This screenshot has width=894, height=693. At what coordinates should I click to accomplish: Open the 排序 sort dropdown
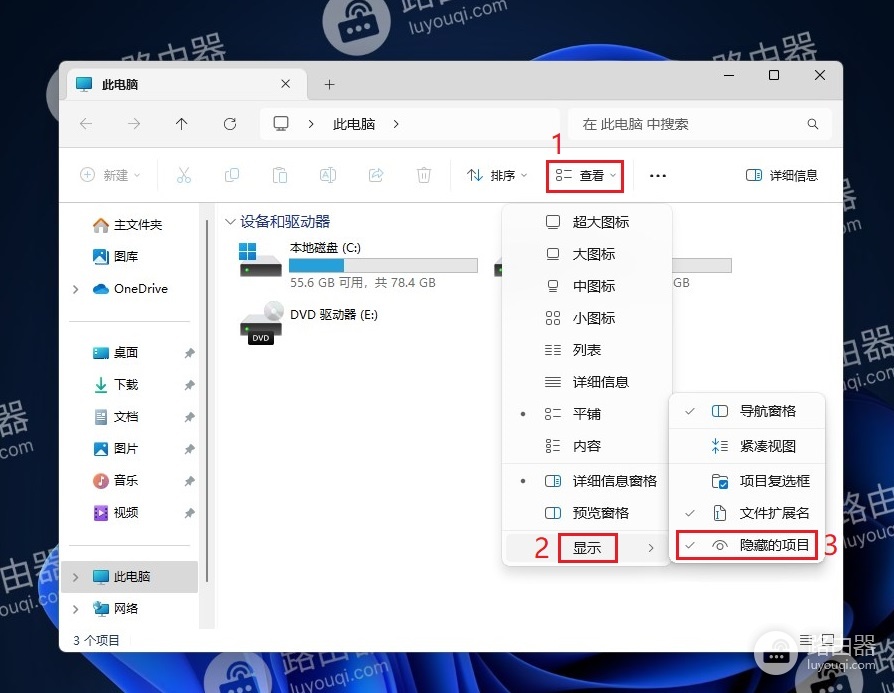point(497,175)
